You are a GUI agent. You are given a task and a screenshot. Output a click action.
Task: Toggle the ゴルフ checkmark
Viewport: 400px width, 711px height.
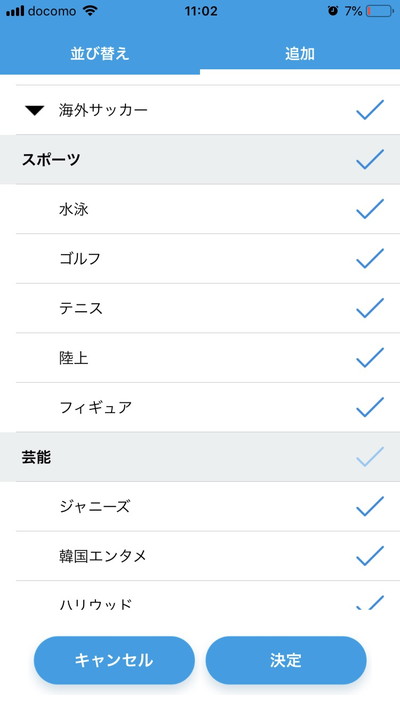click(370, 258)
